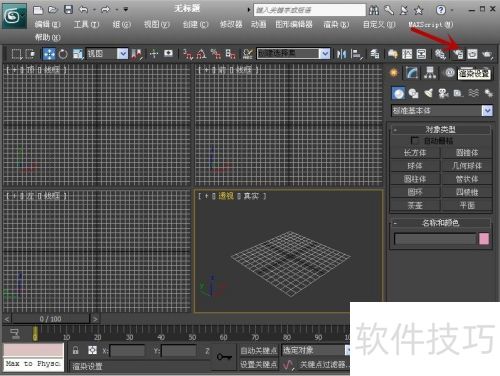Open the 帮助(H) menu
500x376 pixels.
pos(47,37)
